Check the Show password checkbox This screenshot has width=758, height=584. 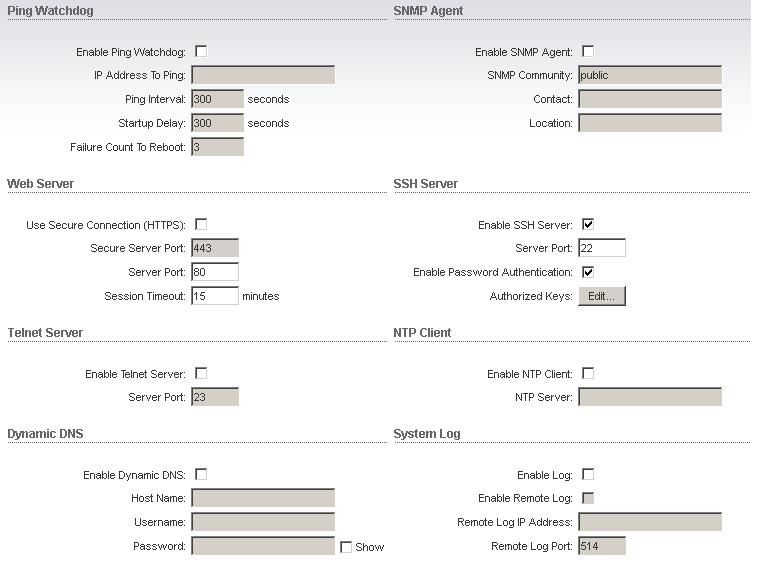346,547
